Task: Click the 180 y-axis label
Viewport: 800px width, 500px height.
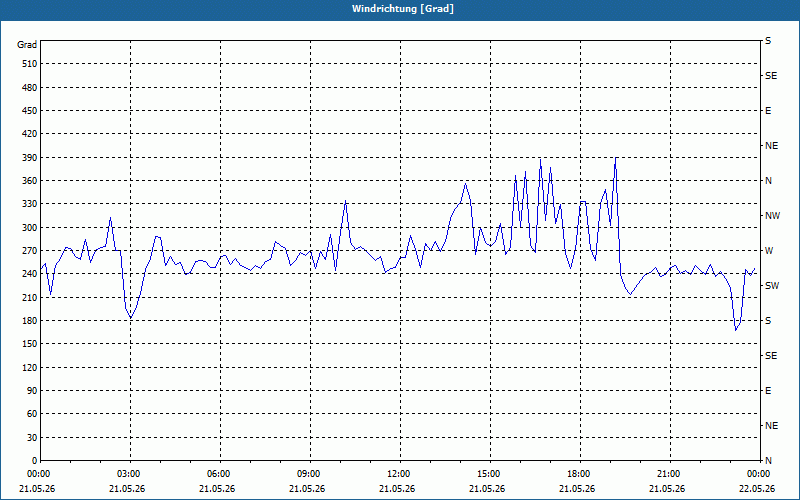Action: pos(30,321)
